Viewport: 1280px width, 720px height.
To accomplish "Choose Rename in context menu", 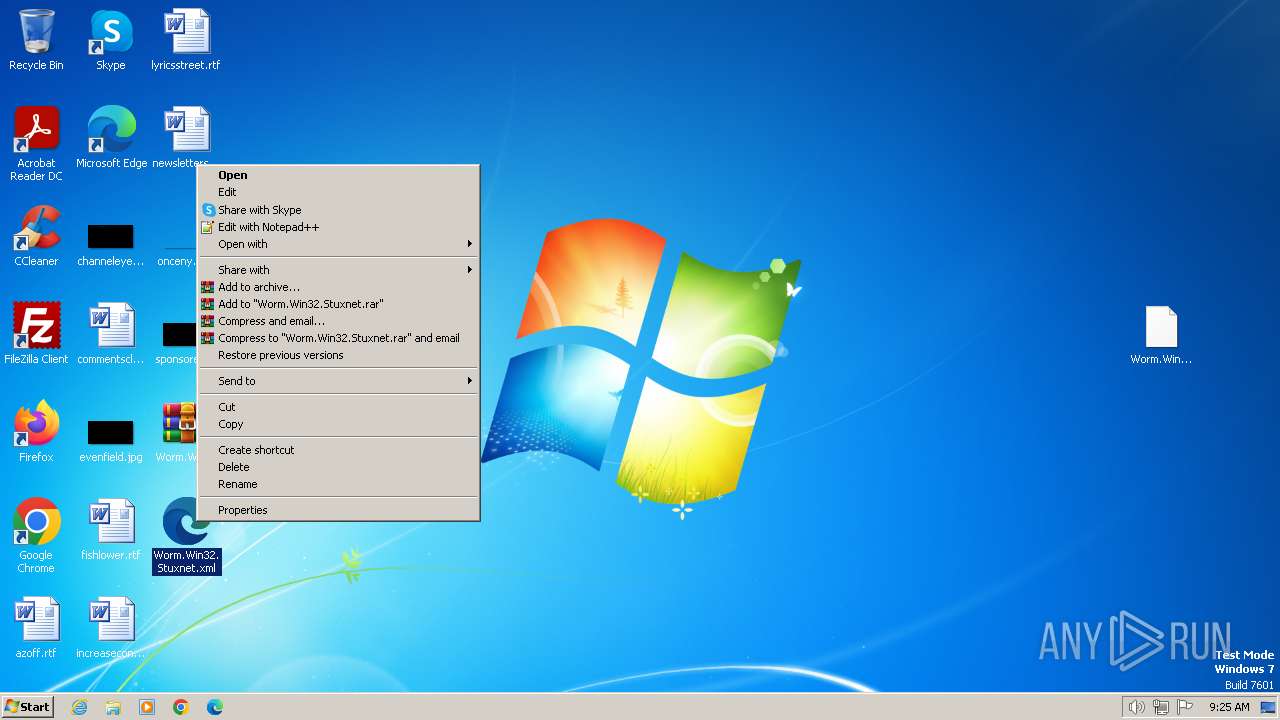I will point(339,484).
